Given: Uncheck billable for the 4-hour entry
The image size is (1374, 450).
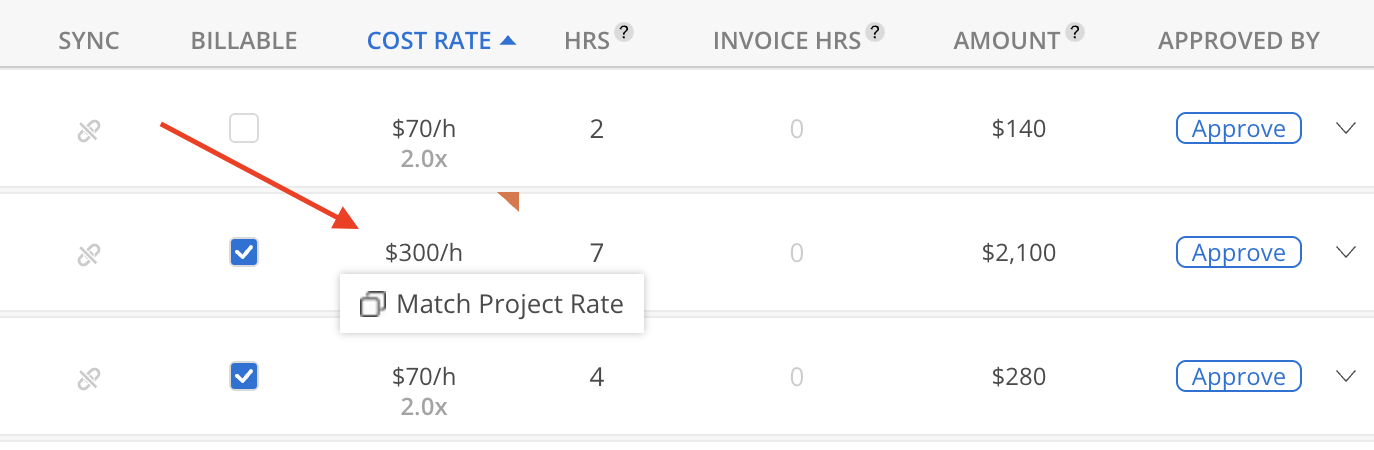Looking at the screenshot, I should (244, 376).
